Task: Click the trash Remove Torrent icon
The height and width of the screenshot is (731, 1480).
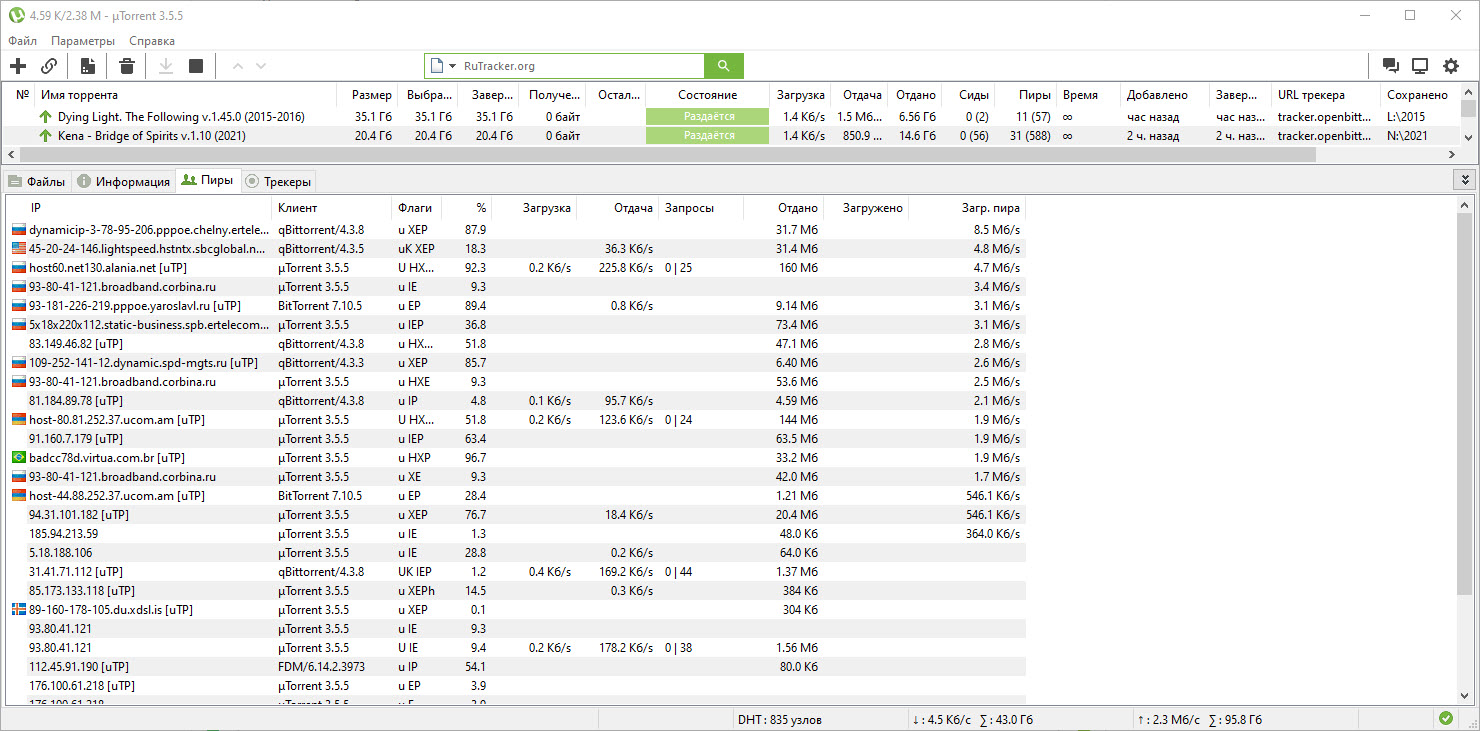Action: coord(127,66)
